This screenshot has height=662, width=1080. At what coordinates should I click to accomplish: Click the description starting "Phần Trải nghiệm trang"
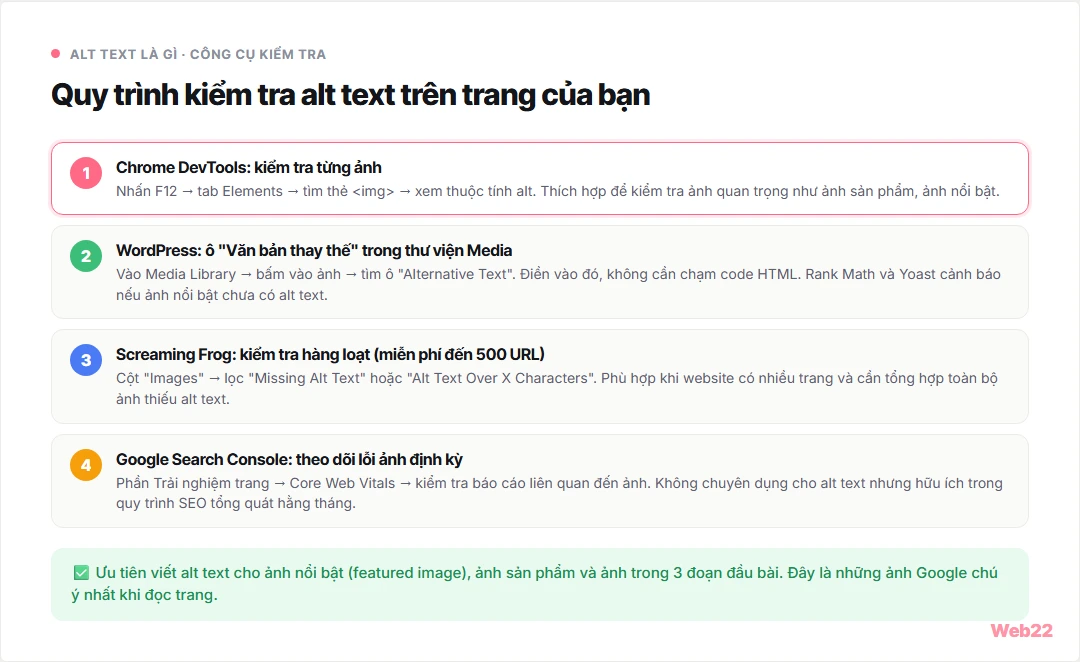coord(559,493)
